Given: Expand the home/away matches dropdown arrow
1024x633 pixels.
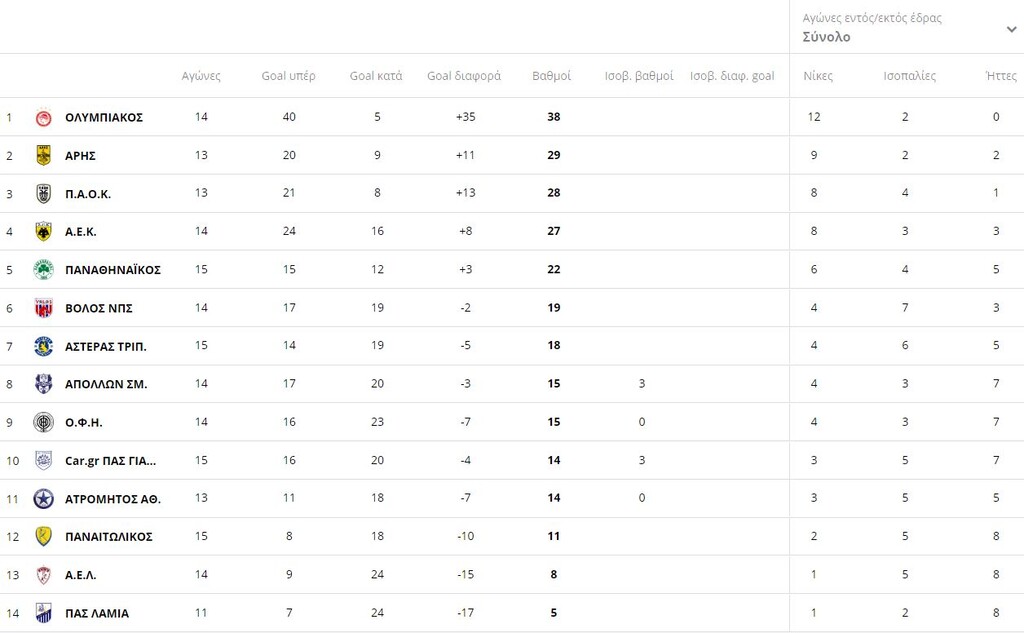Looking at the screenshot, I should tap(1011, 29).
